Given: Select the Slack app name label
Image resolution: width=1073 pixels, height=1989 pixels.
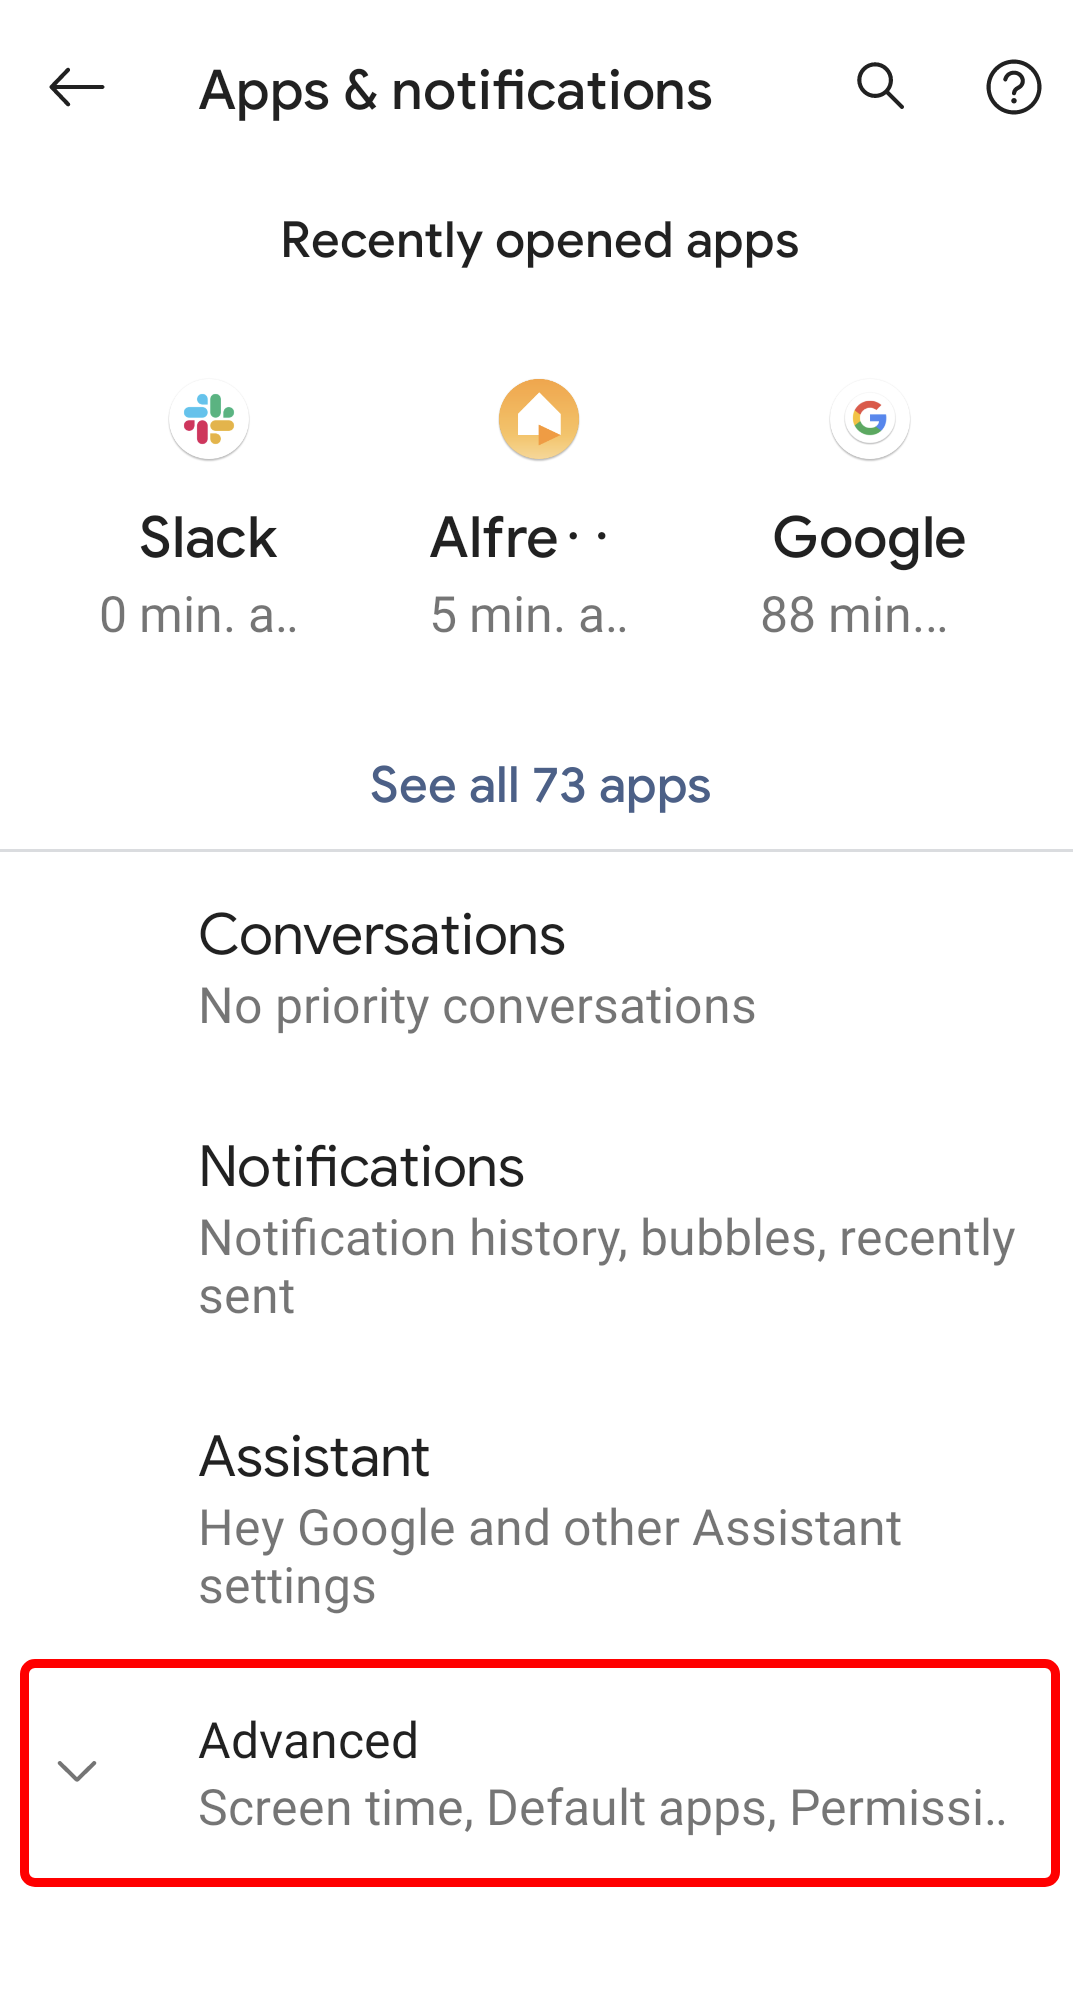Looking at the screenshot, I should click(x=208, y=538).
